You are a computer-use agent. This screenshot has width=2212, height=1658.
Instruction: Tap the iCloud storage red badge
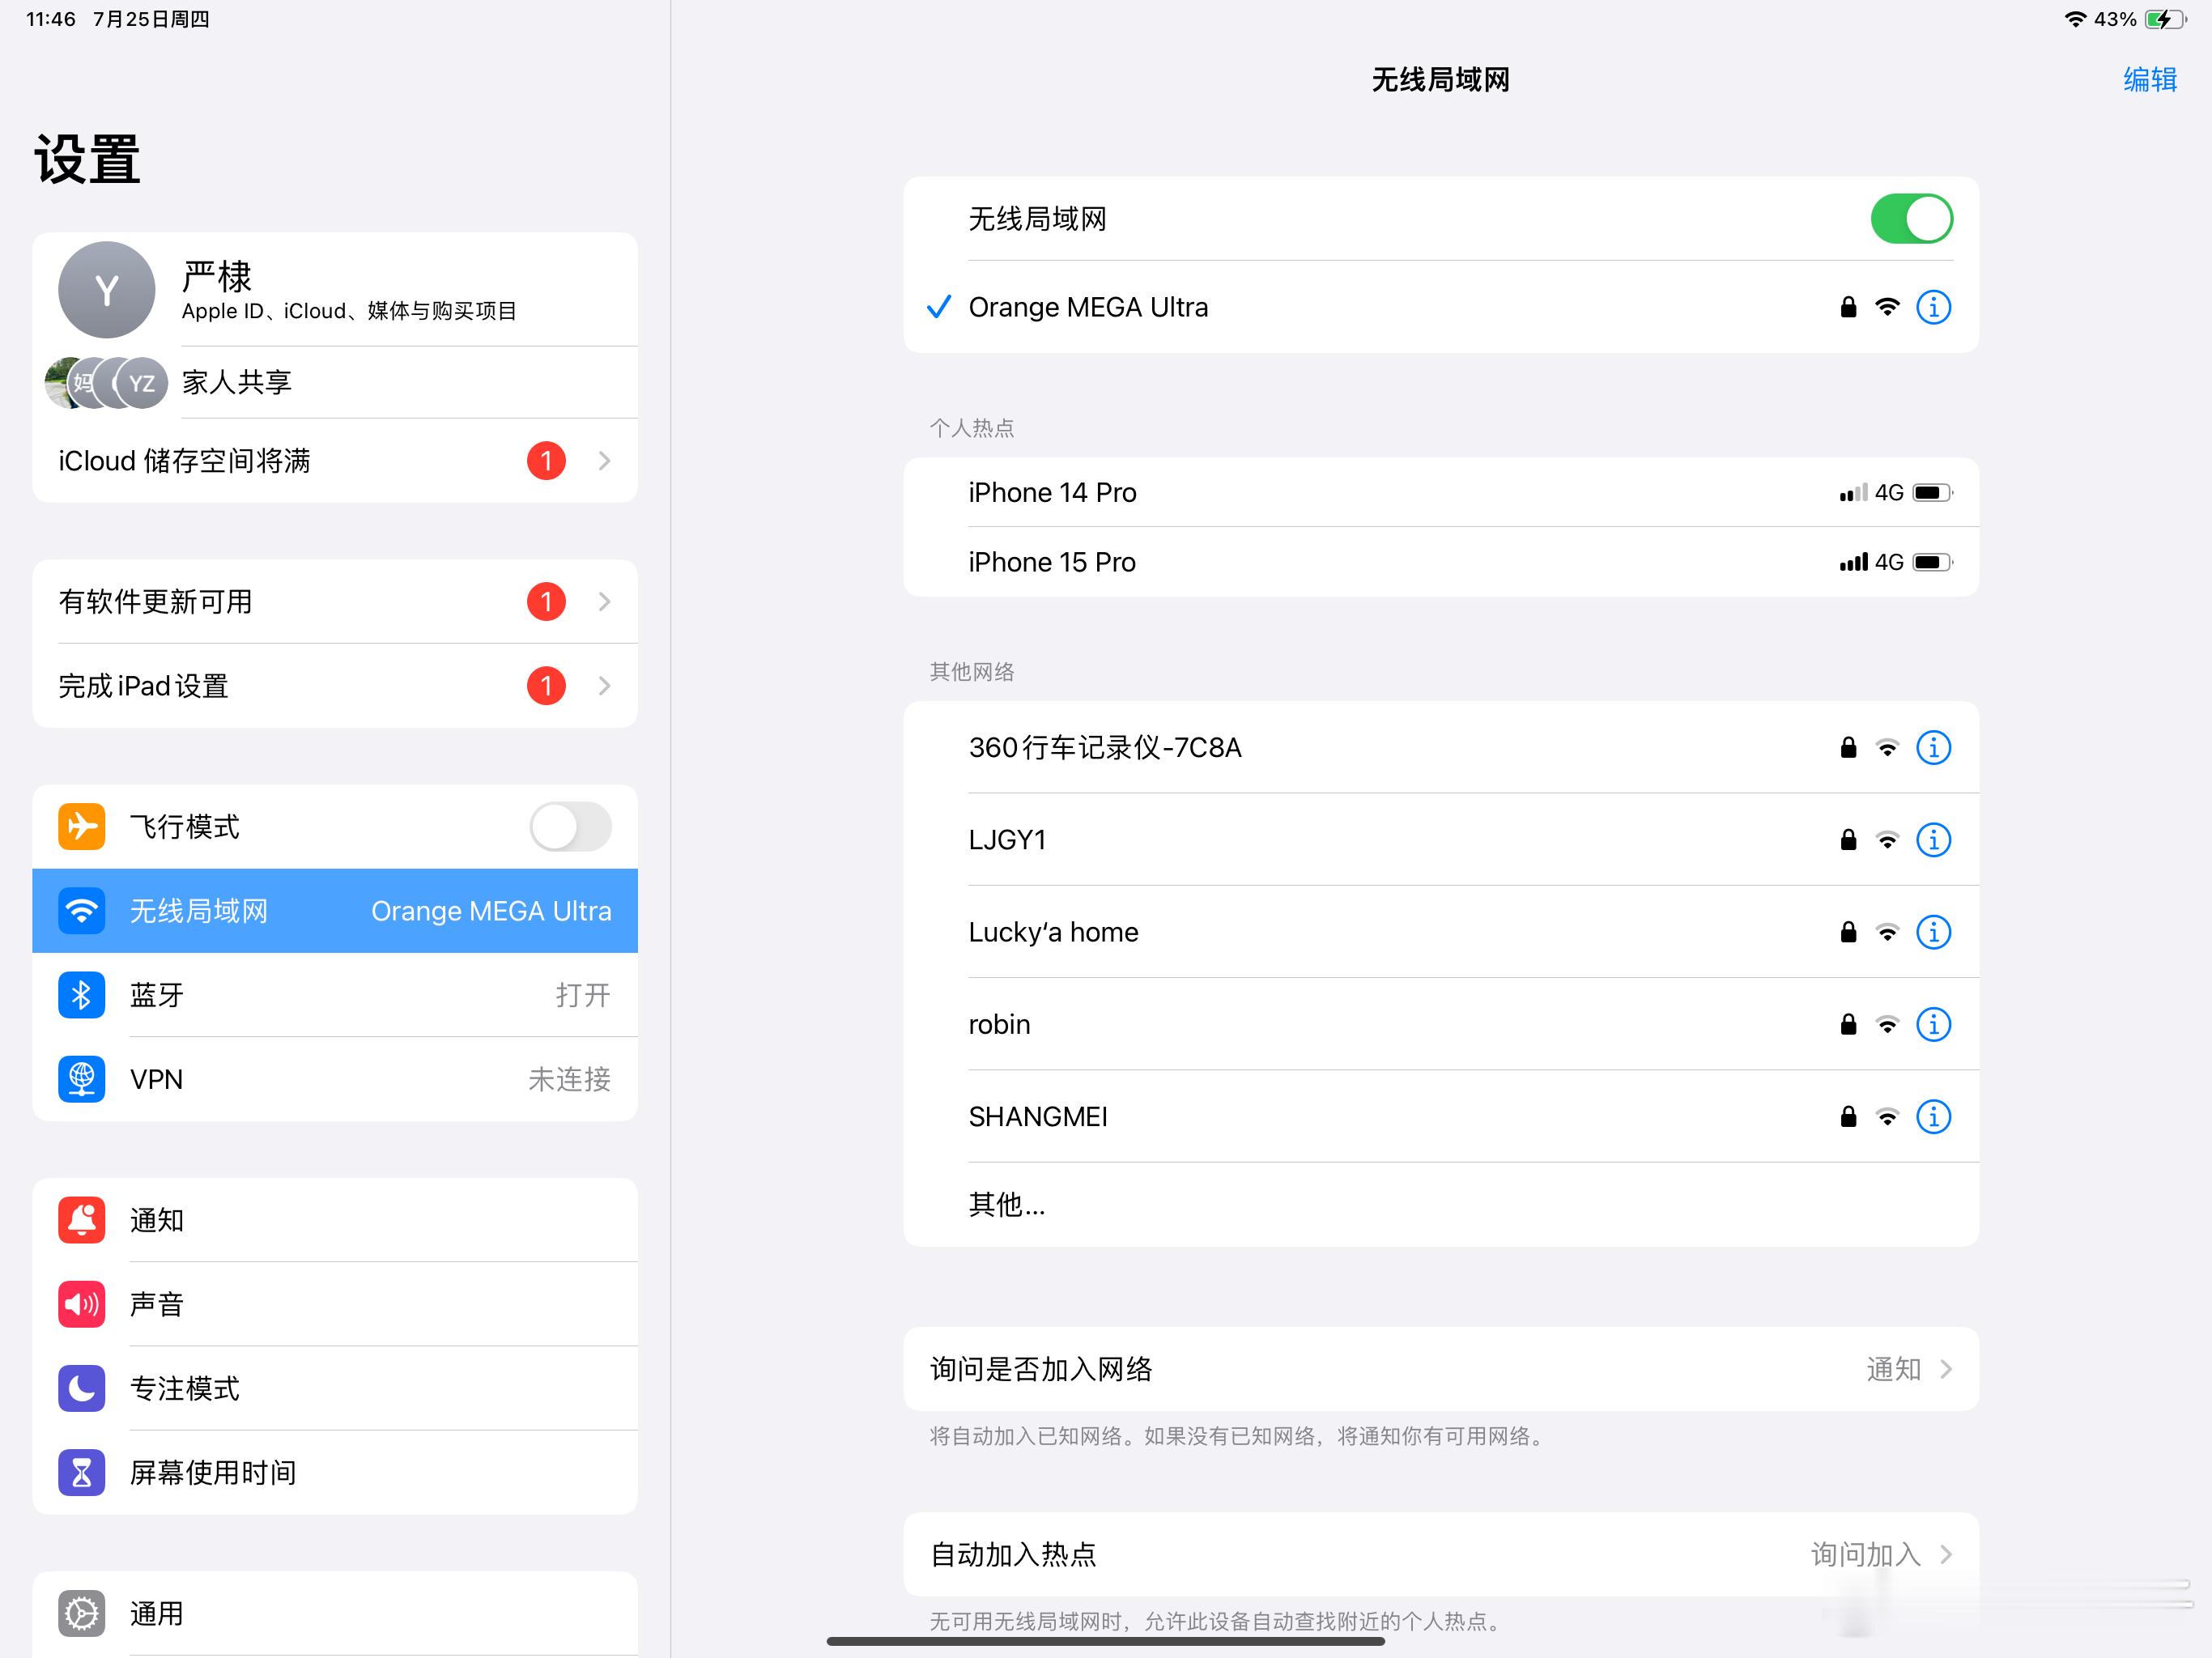point(546,460)
